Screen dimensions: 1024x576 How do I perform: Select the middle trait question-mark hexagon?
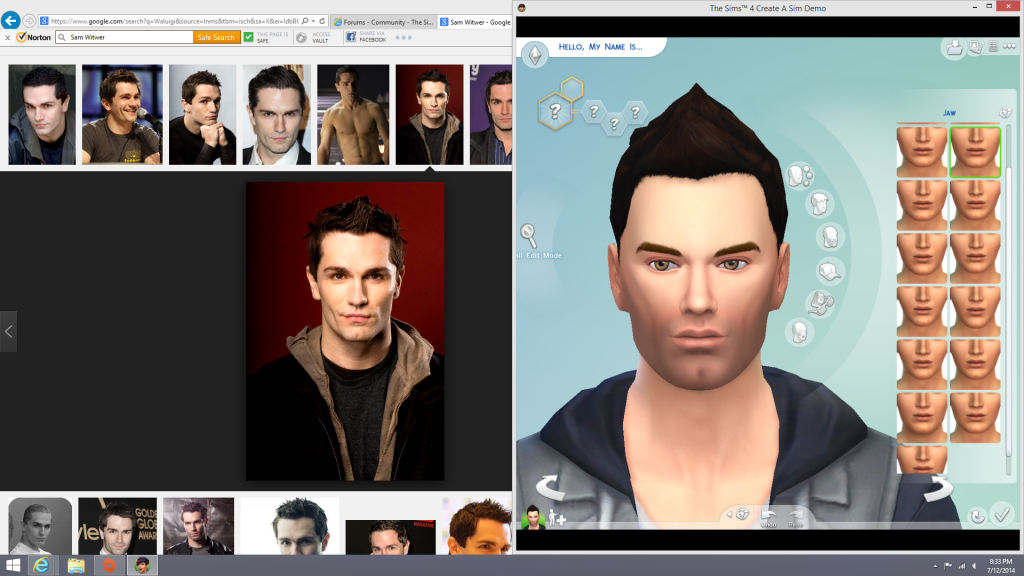[x=614, y=123]
